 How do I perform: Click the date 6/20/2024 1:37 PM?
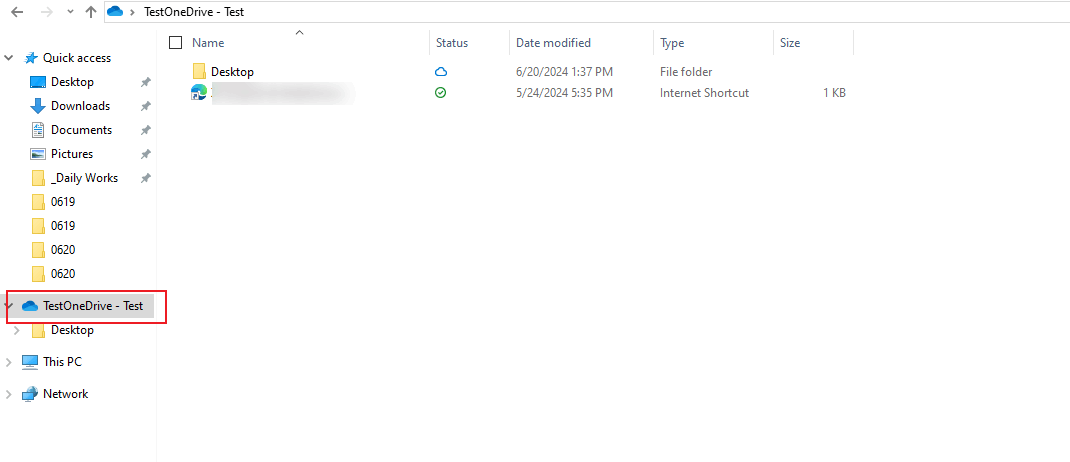coord(564,72)
